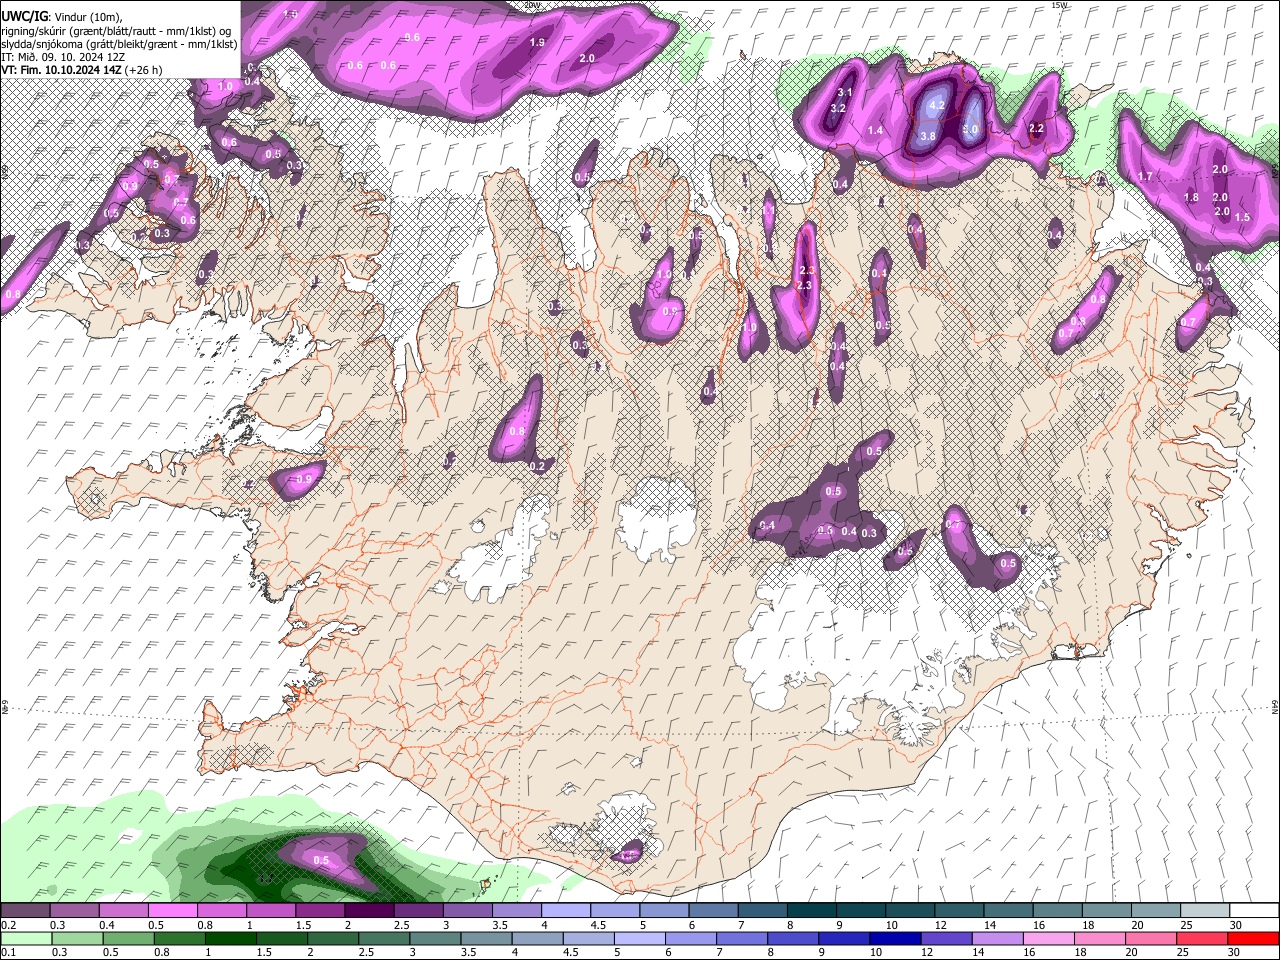This screenshot has width=1280, height=960.
Task: Pick the 0.2 swatch in the upper legend row
Action: (x=25, y=911)
